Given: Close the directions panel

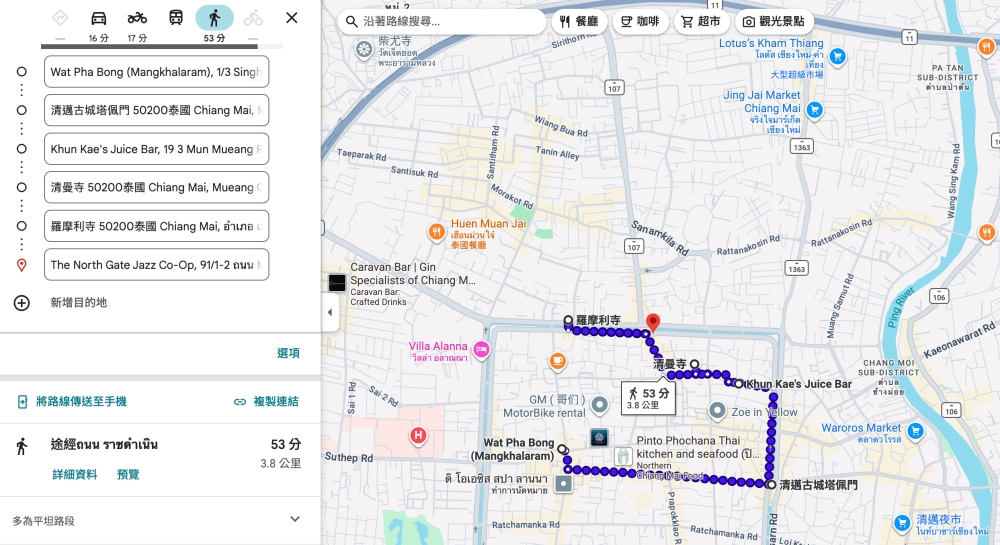Looking at the screenshot, I should (292, 18).
